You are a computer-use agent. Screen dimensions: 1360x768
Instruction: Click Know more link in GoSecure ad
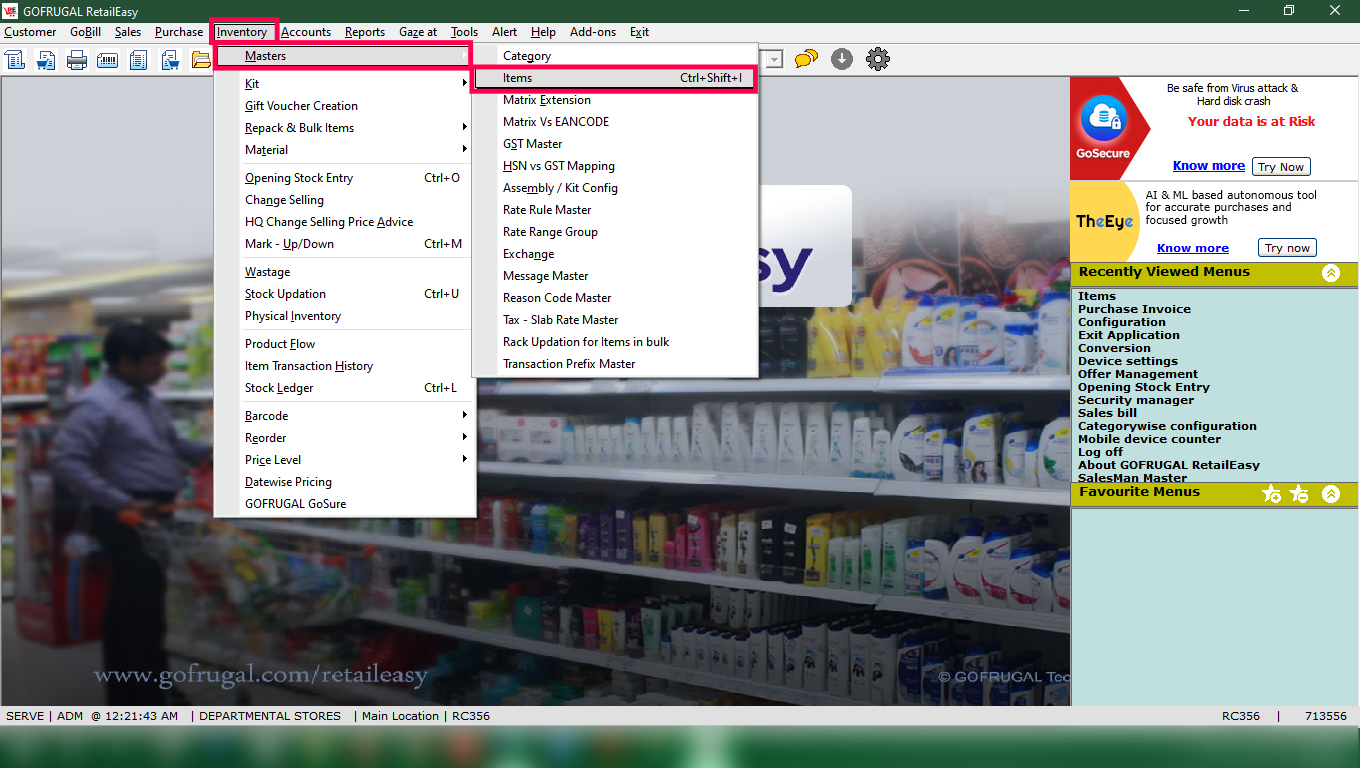pyautogui.click(x=1209, y=166)
